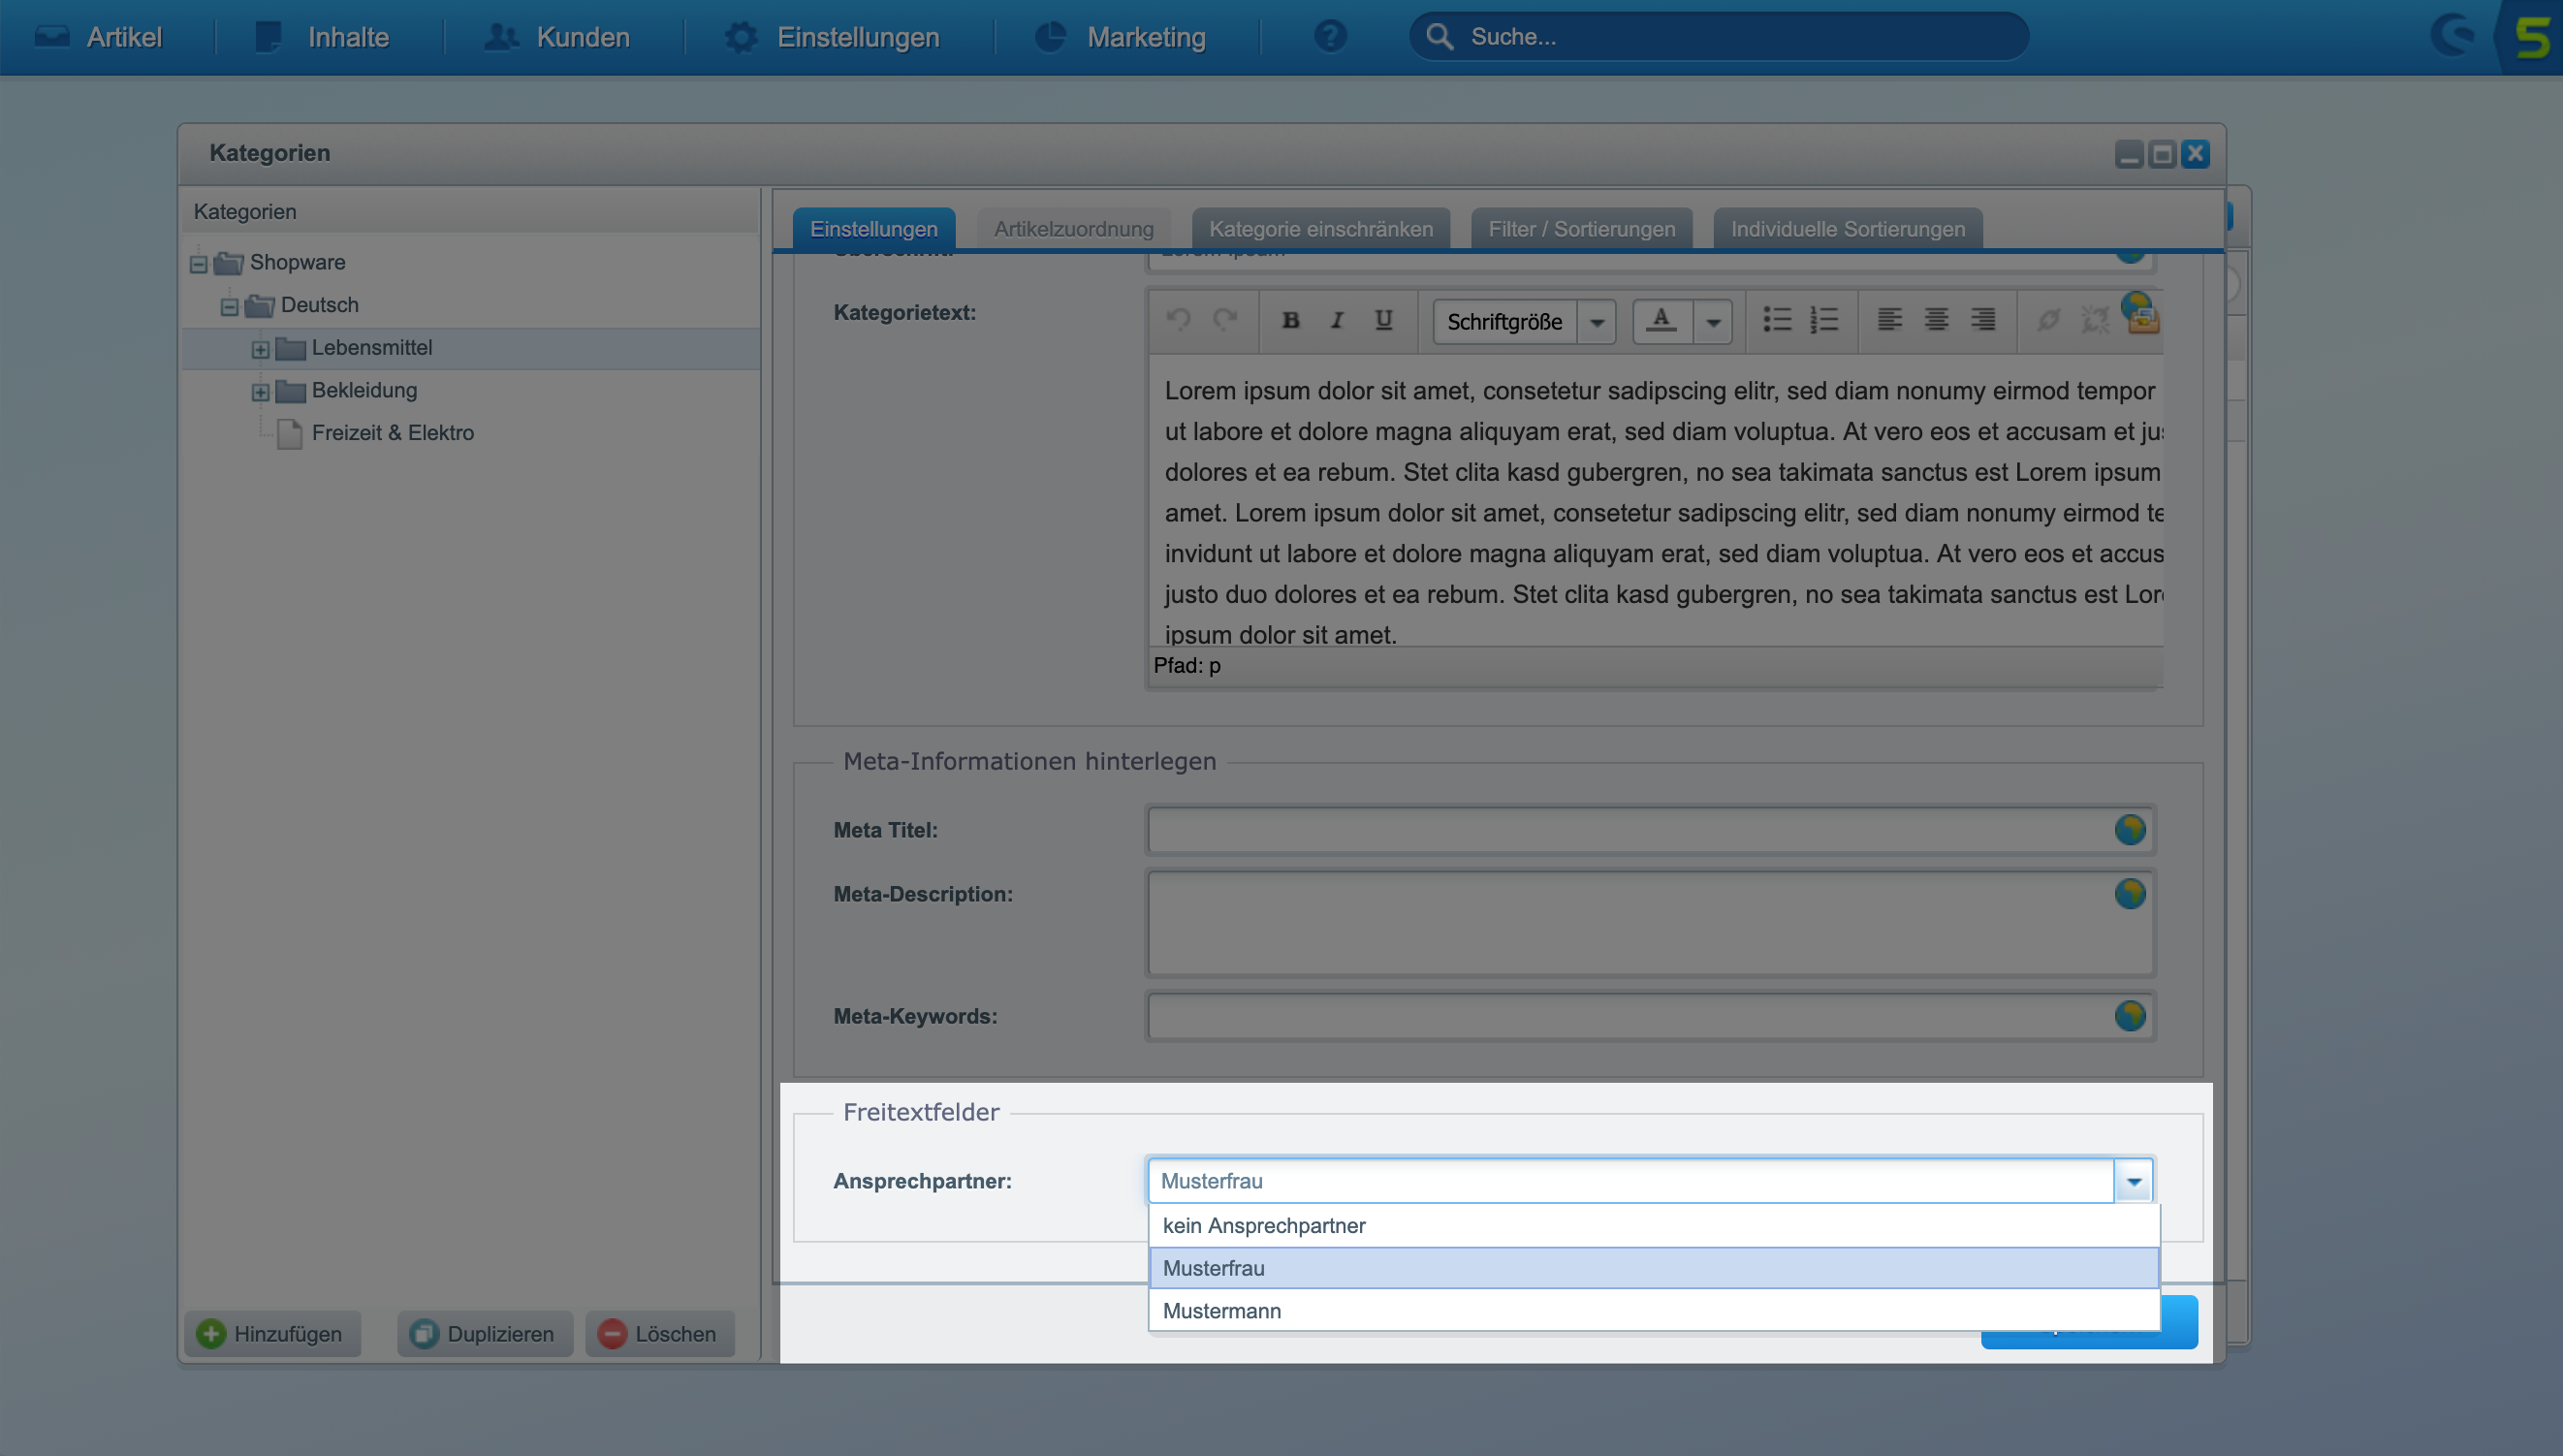Click the Ansprechpartner combo box field
The image size is (2563, 1456).
(x=1630, y=1181)
